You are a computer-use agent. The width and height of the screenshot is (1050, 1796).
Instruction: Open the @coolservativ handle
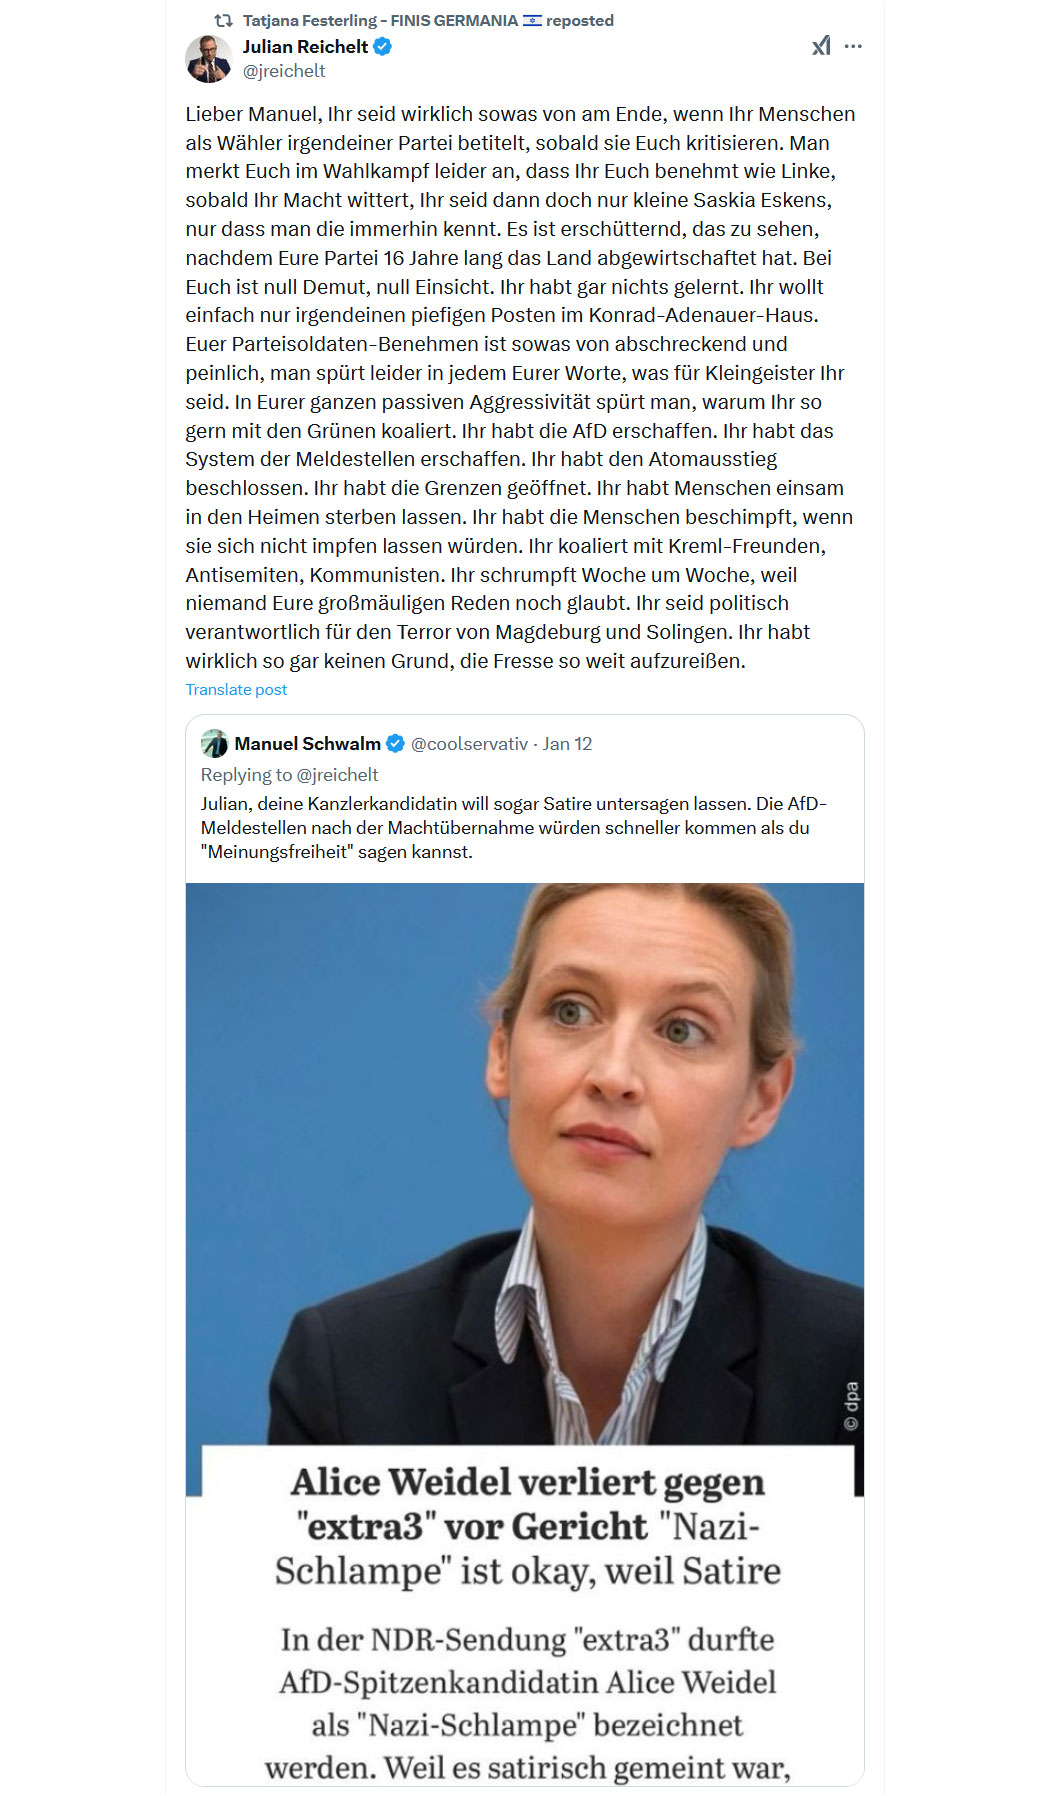(x=469, y=744)
